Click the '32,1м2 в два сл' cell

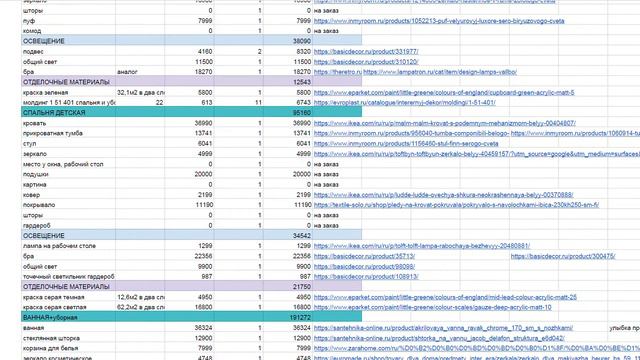point(140,93)
